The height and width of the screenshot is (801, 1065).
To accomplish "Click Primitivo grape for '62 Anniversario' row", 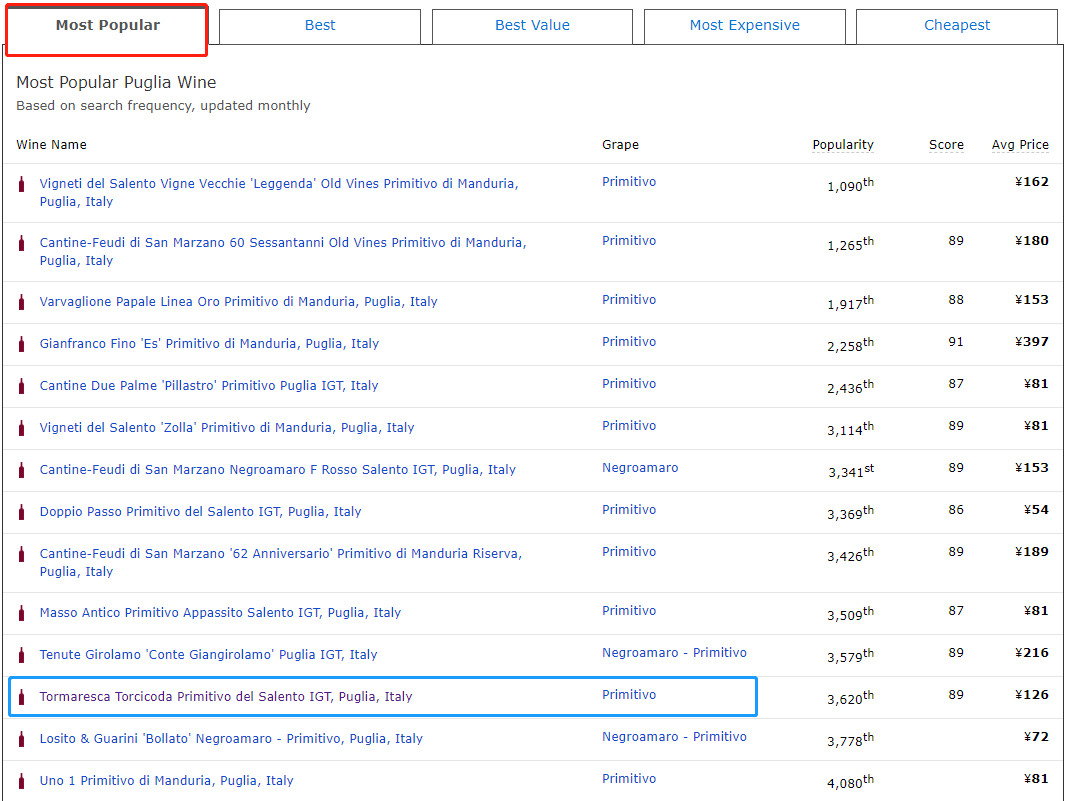I will click(629, 552).
